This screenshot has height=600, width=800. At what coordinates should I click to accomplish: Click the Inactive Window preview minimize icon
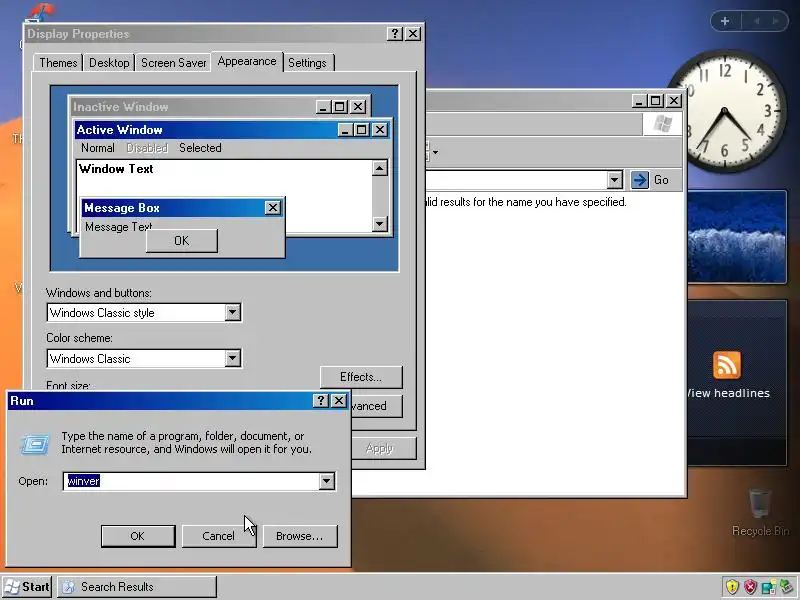[323, 107]
